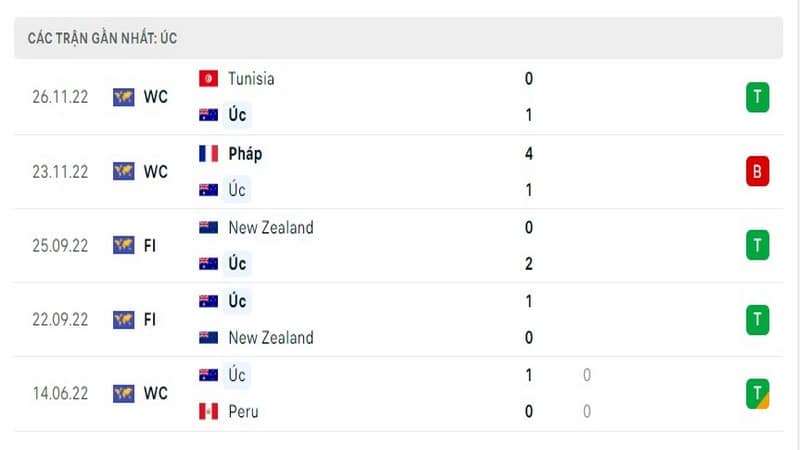Click score 4 for Pháp

[529, 154]
